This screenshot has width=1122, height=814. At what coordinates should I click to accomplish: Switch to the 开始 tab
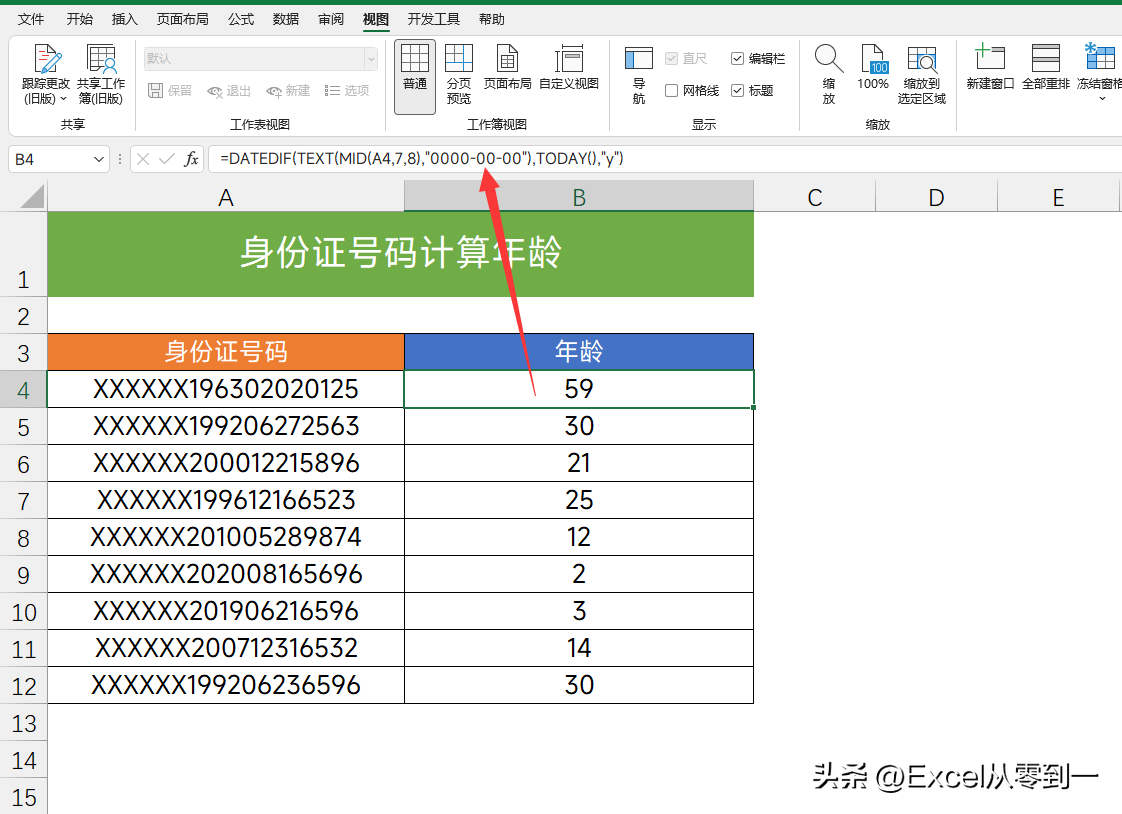(x=79, y=19)
